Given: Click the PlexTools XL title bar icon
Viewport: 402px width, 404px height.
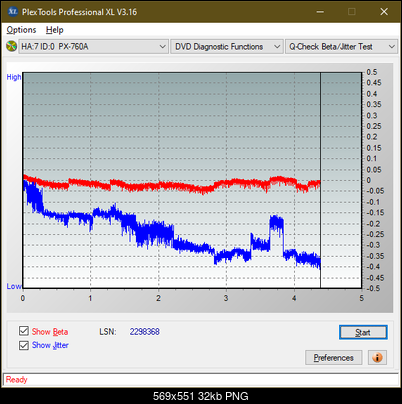Looking at the screenshot, I should tap(13, 12).
